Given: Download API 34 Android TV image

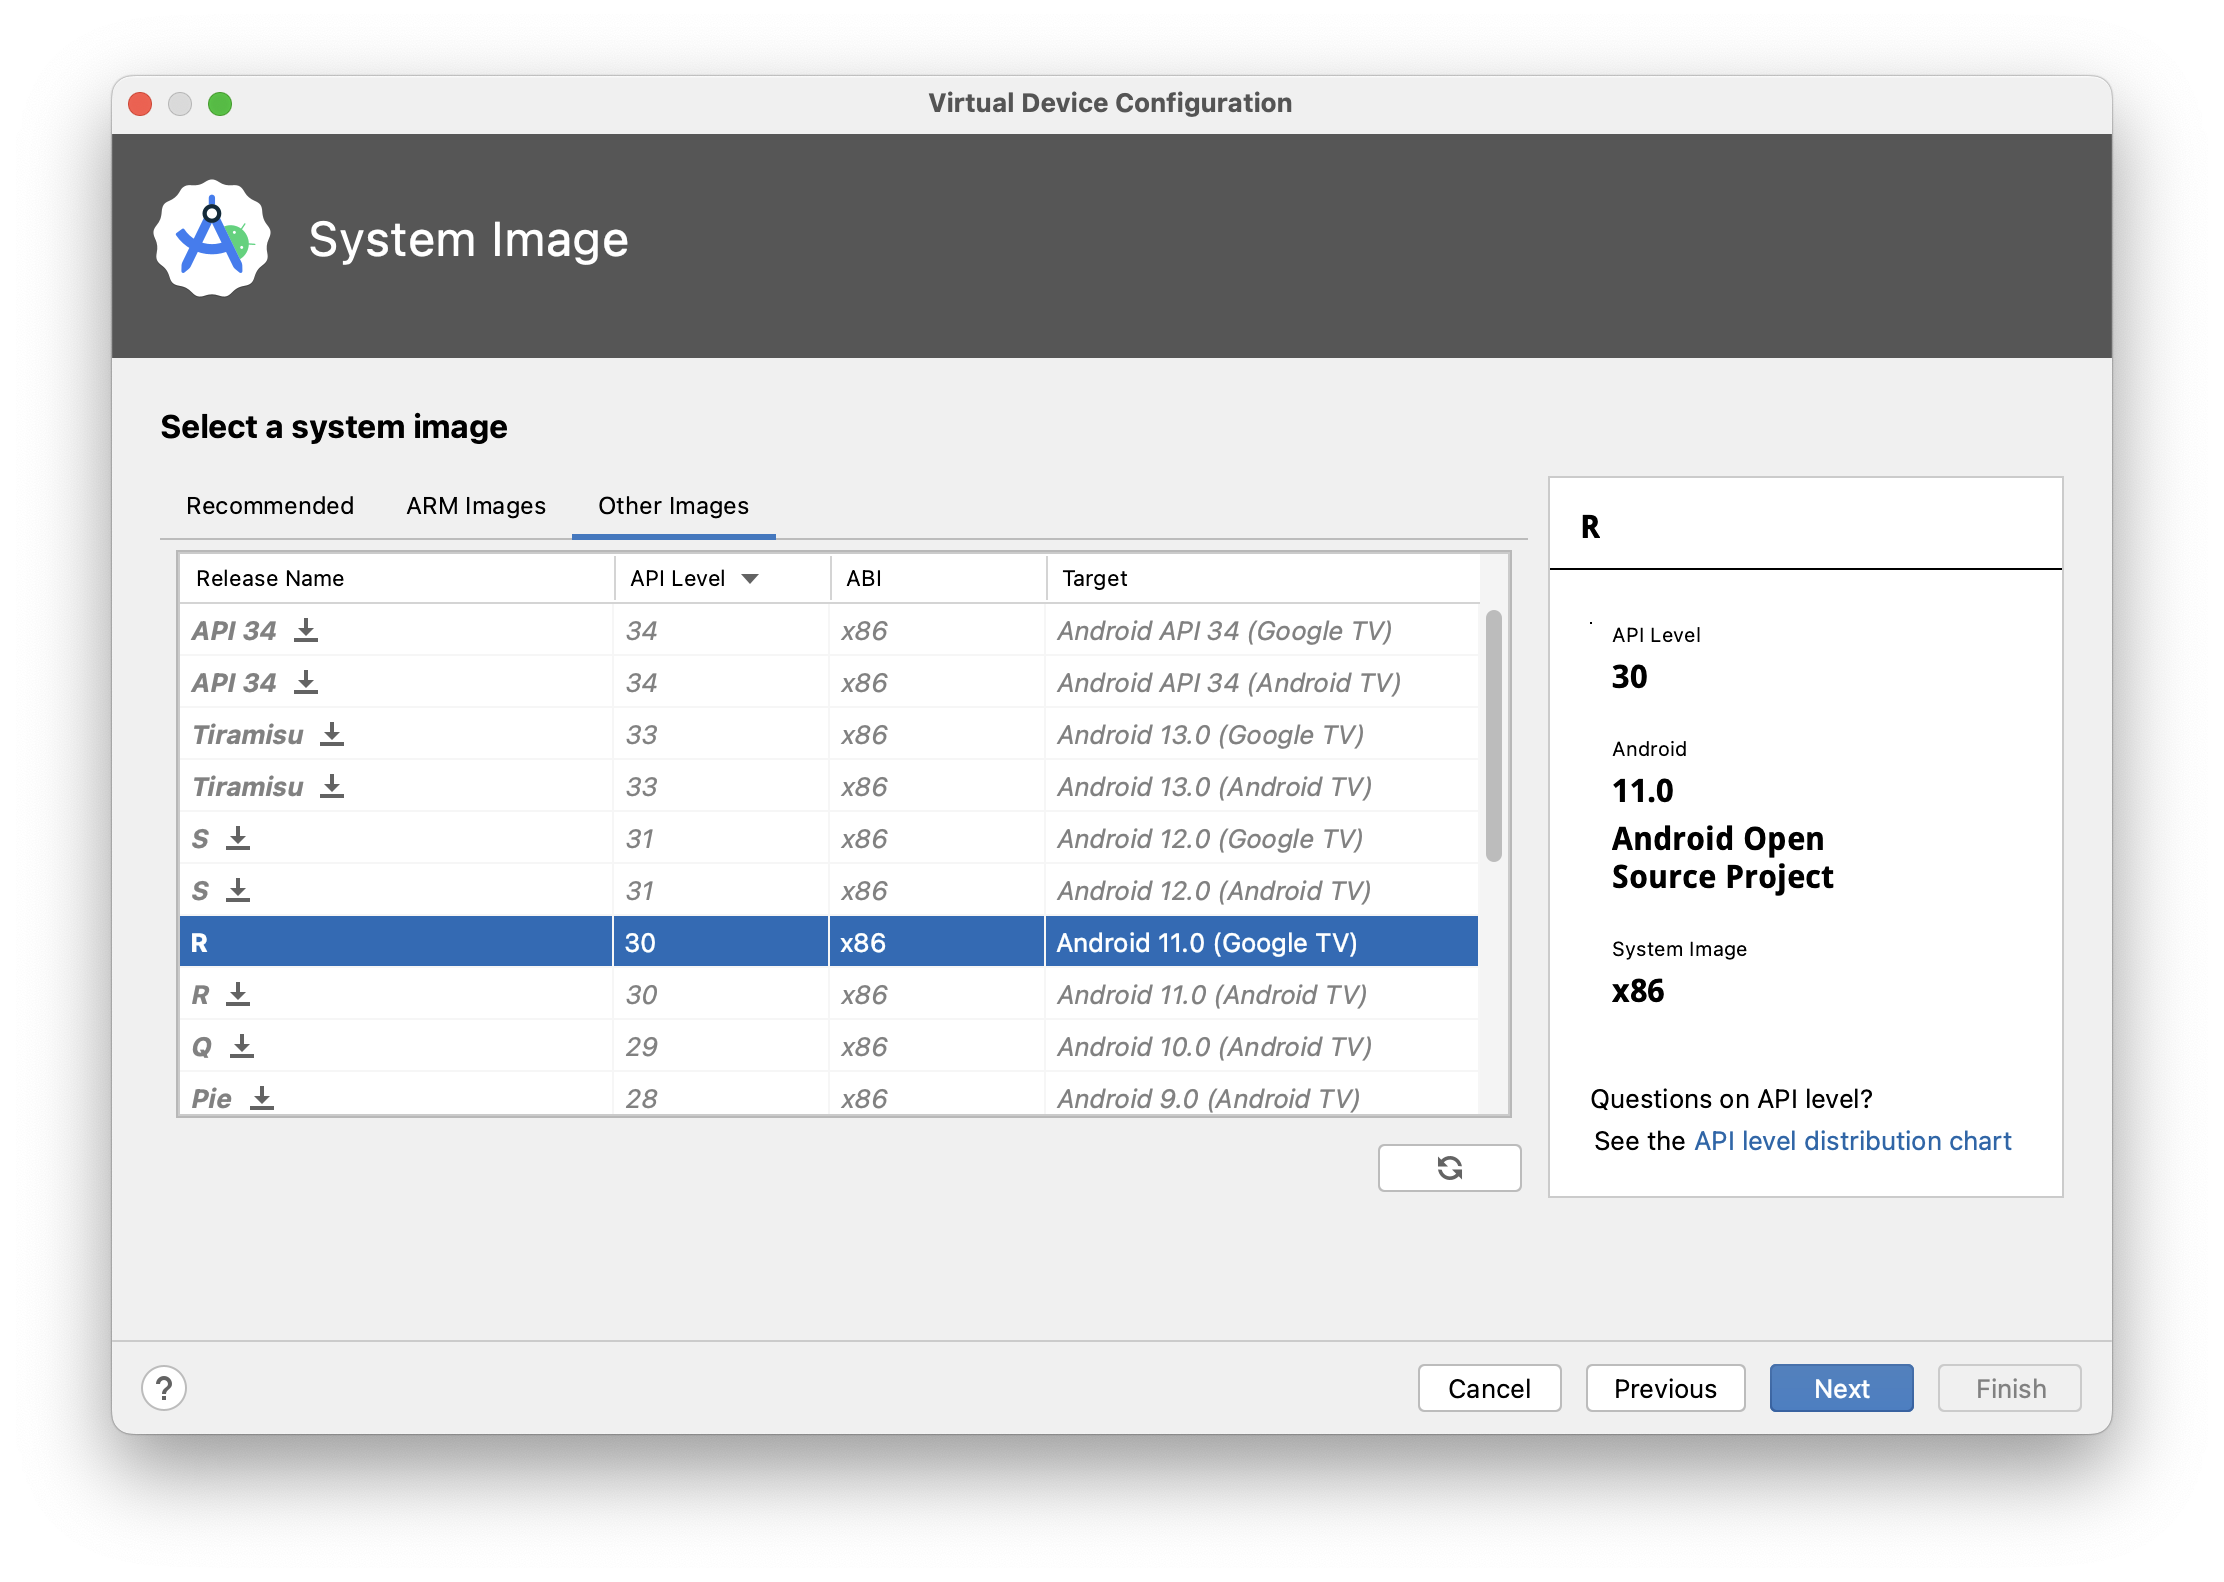Looking at the screenshot, I should pos(306,682).
